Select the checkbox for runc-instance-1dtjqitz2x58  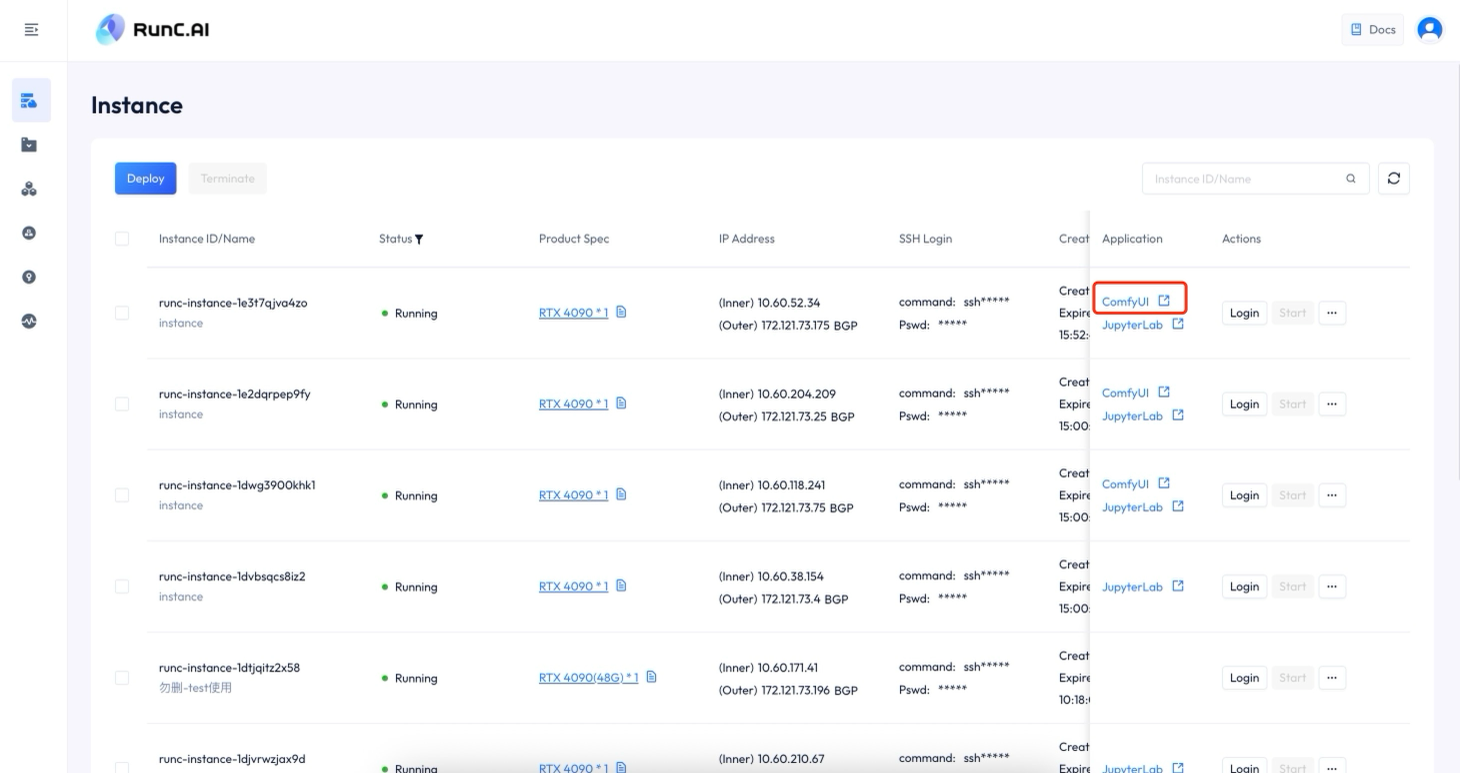(122, 678)
